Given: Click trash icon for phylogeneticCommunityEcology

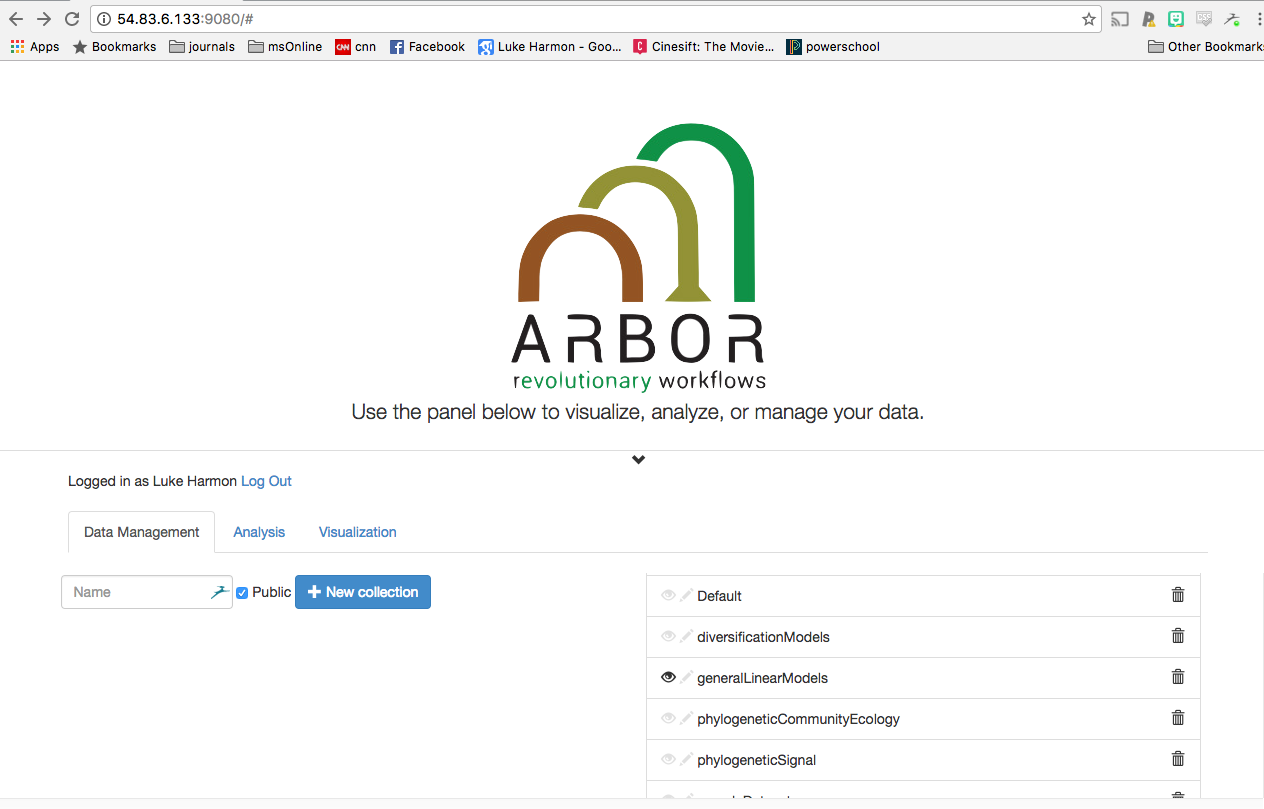Looking at the screenshot, I should (x=1178, y=717).
